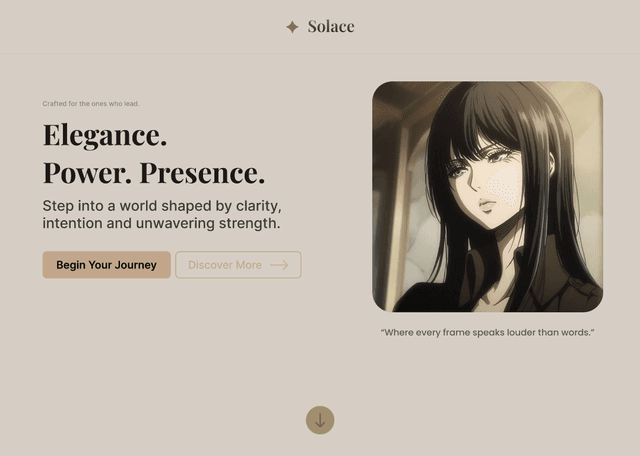Click the four-point sparkle logo icon
Image resolution: width=640 pixels, height=456 pixels.
tap(292, 27)
